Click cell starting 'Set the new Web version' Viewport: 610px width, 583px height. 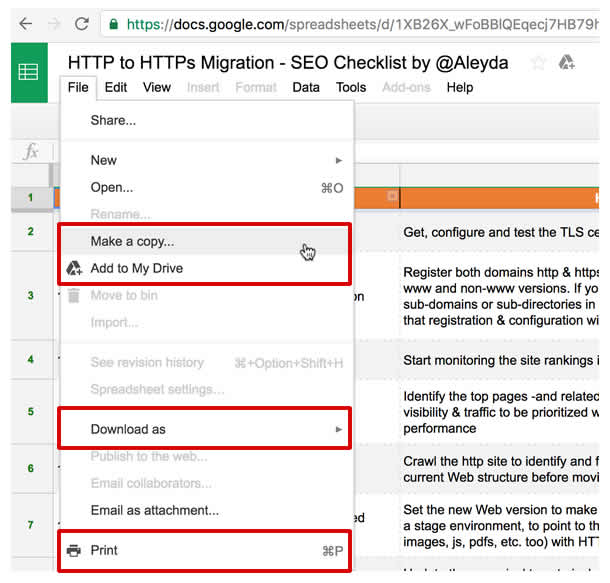click(500, 525)
